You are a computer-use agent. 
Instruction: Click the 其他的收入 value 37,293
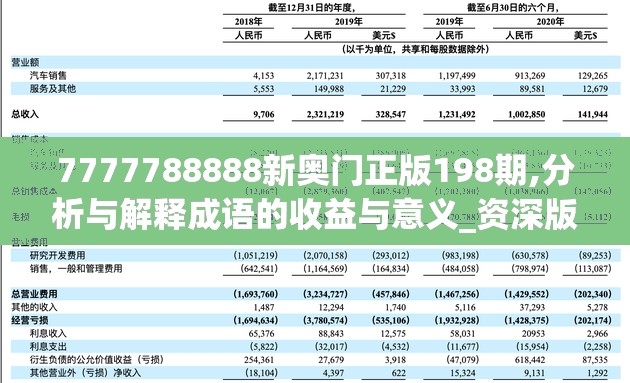click(x=532, y=307)
